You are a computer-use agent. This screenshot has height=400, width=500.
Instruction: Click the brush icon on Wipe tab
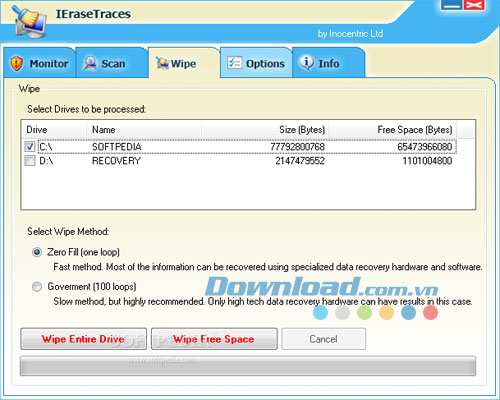pos(162,63)
